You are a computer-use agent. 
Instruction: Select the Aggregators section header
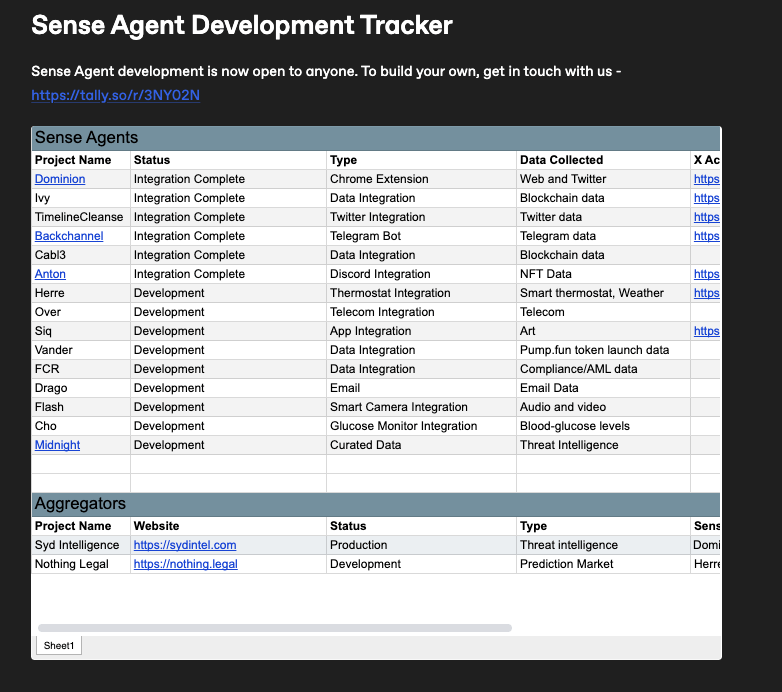click(x=80, y=504)
